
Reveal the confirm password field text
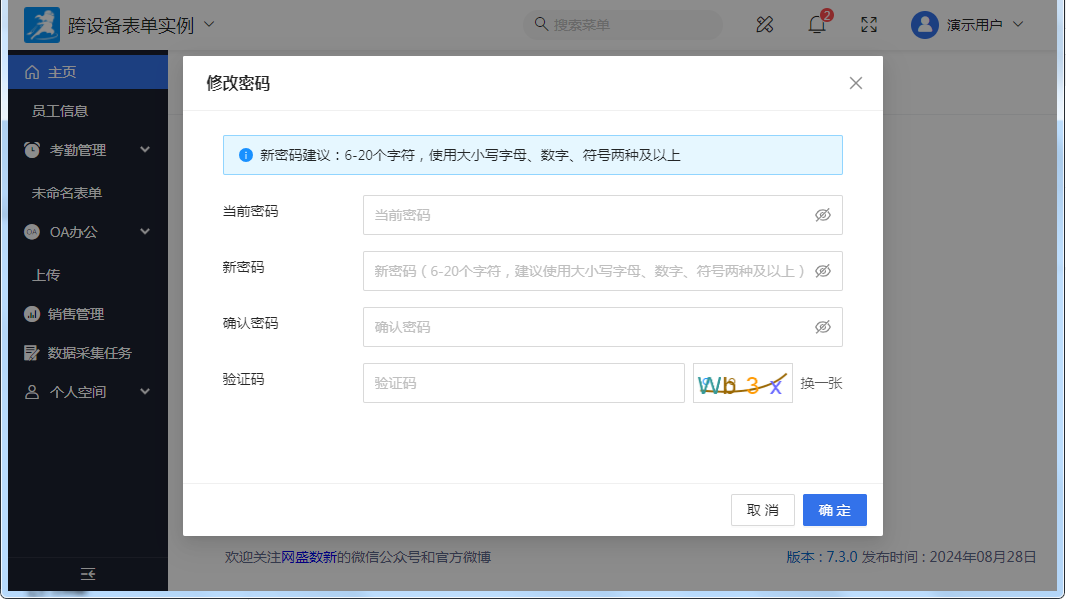(822, 327)
